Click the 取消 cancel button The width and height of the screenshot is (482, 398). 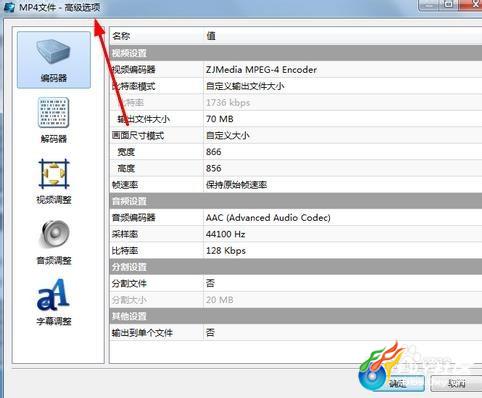coord(456,383)
